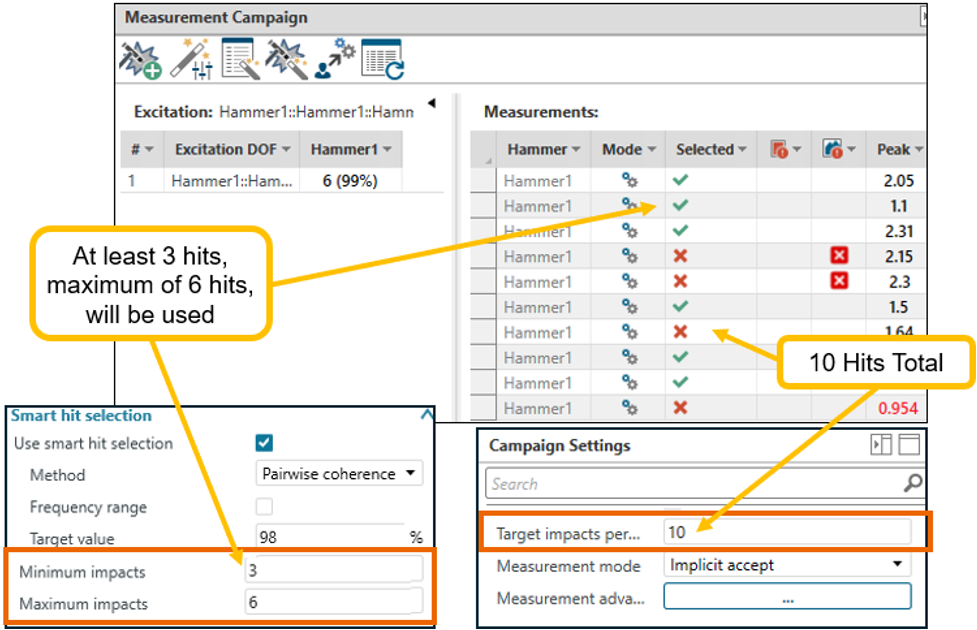977x630 pixels.
Task: Open the user gears settings icon
Action: (x=334, y=59)
